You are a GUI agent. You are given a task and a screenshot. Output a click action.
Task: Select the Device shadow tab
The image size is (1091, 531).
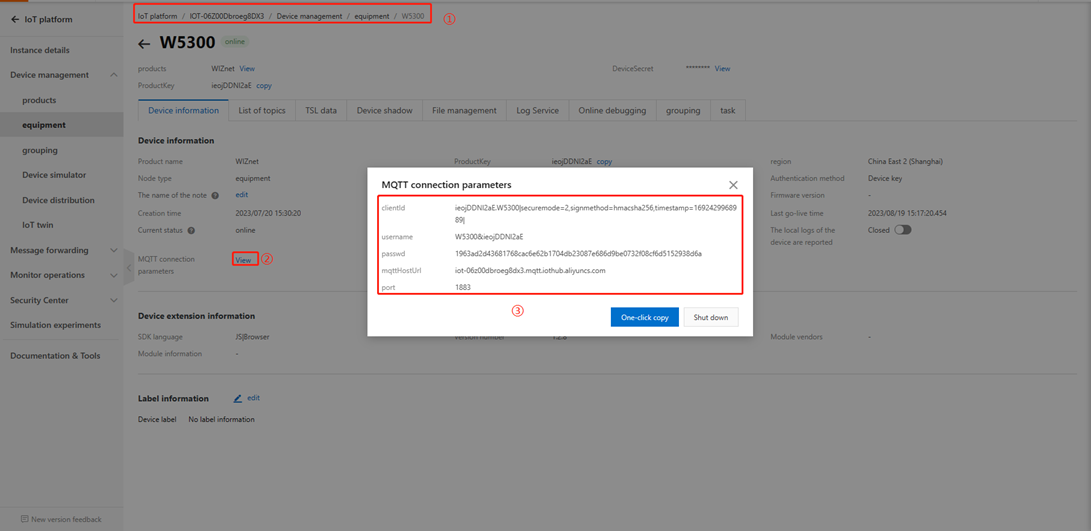384,111
